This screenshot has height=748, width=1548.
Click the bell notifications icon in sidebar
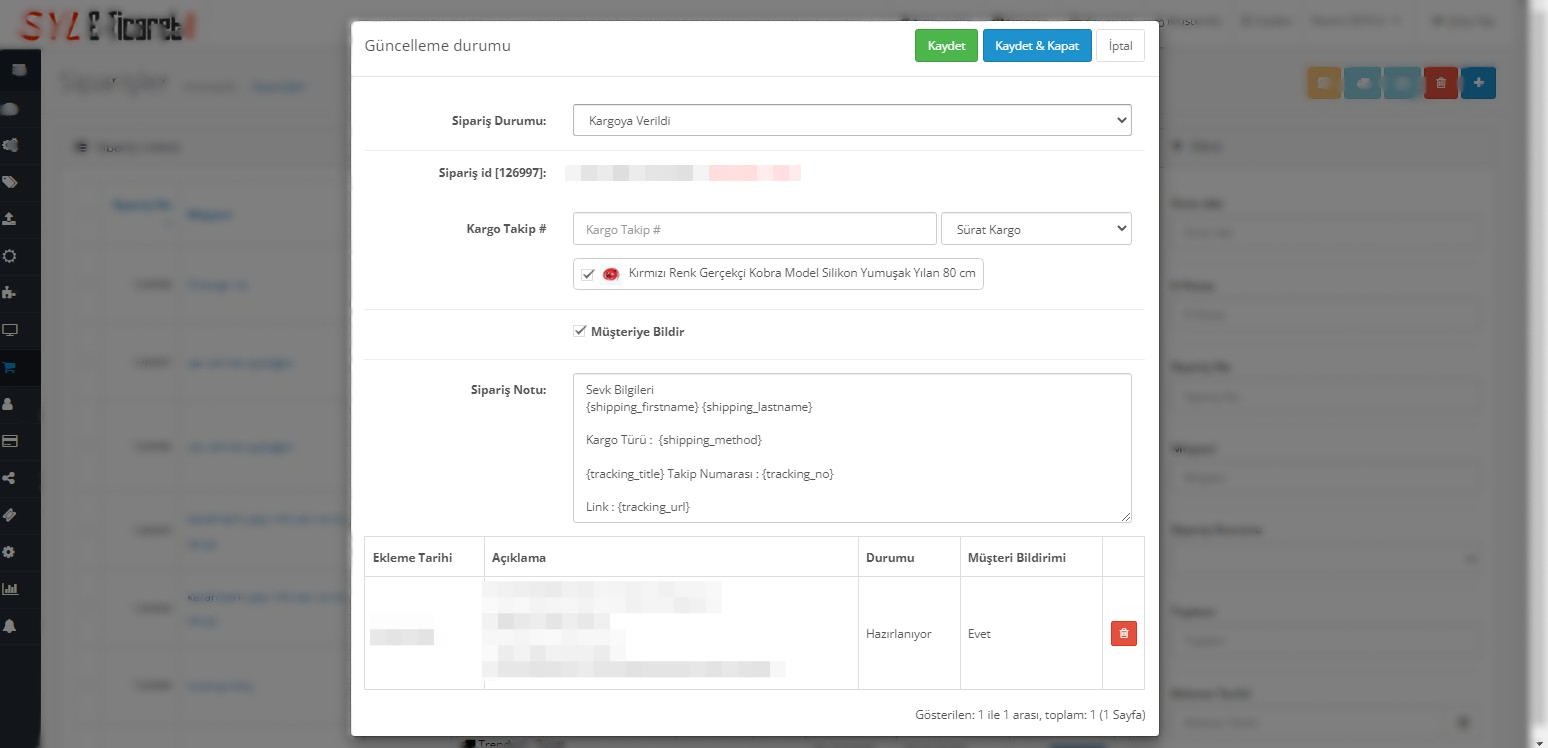click(x=10, y=626)
